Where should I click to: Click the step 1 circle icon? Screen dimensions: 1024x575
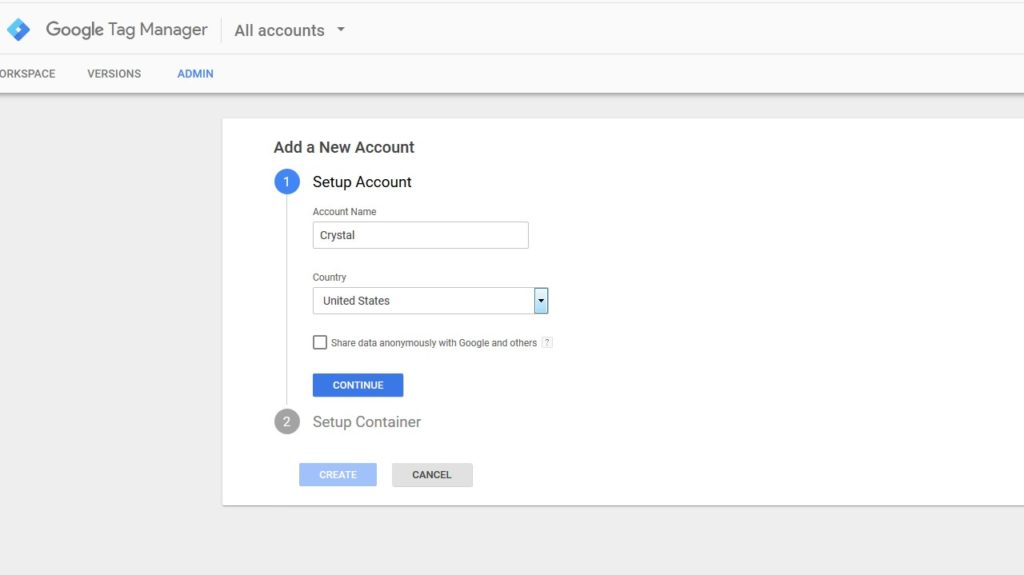287,182
